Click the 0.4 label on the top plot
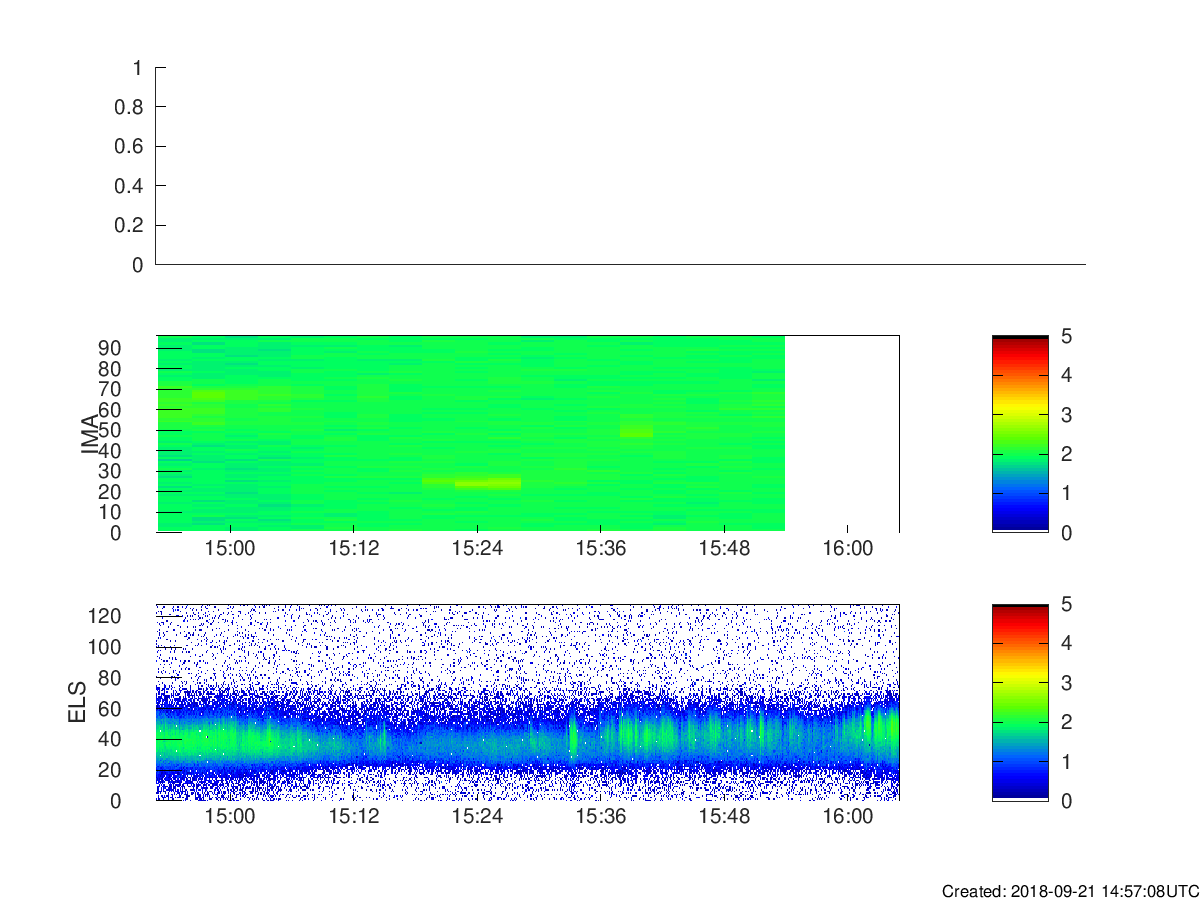Viewport: 1200px width, 900px height. (x=131, y=186)
